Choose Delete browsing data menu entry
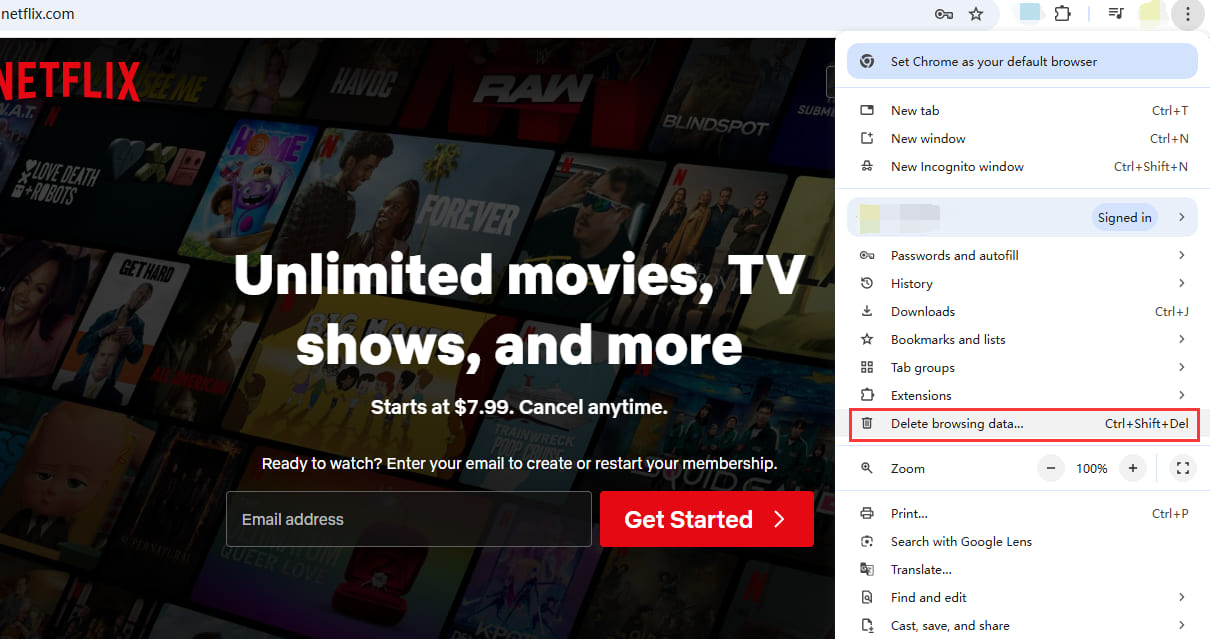Viewport: 1210px width, 639px height. click(1022, 424)
